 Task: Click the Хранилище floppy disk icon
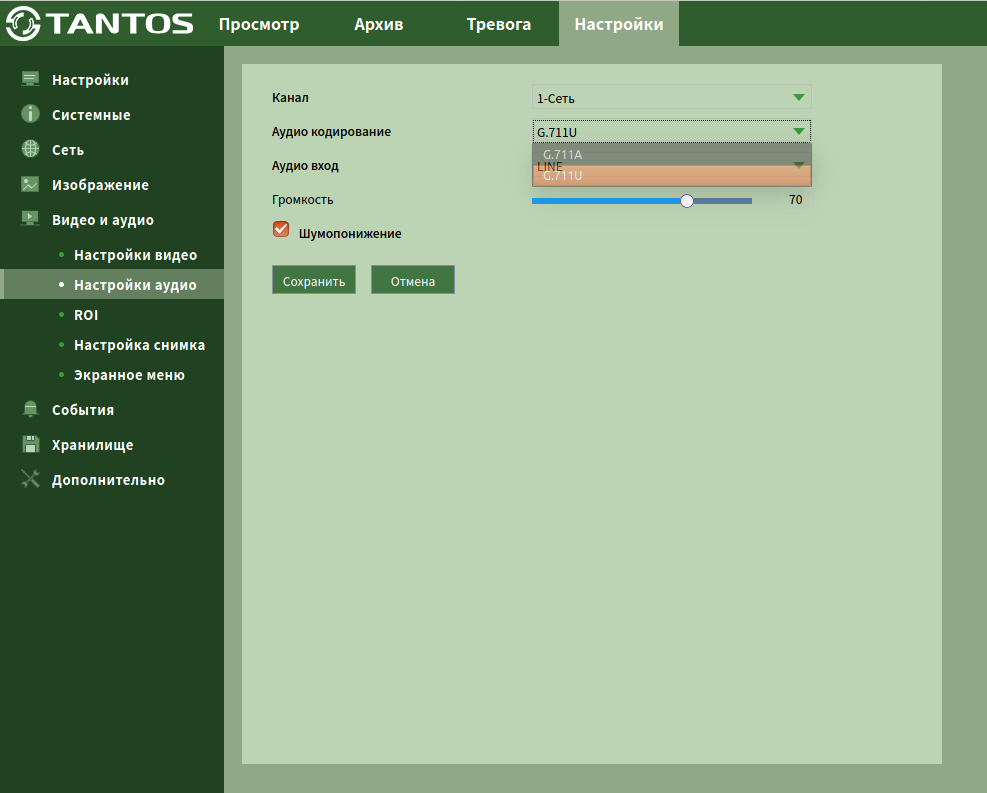pos(30,444)
